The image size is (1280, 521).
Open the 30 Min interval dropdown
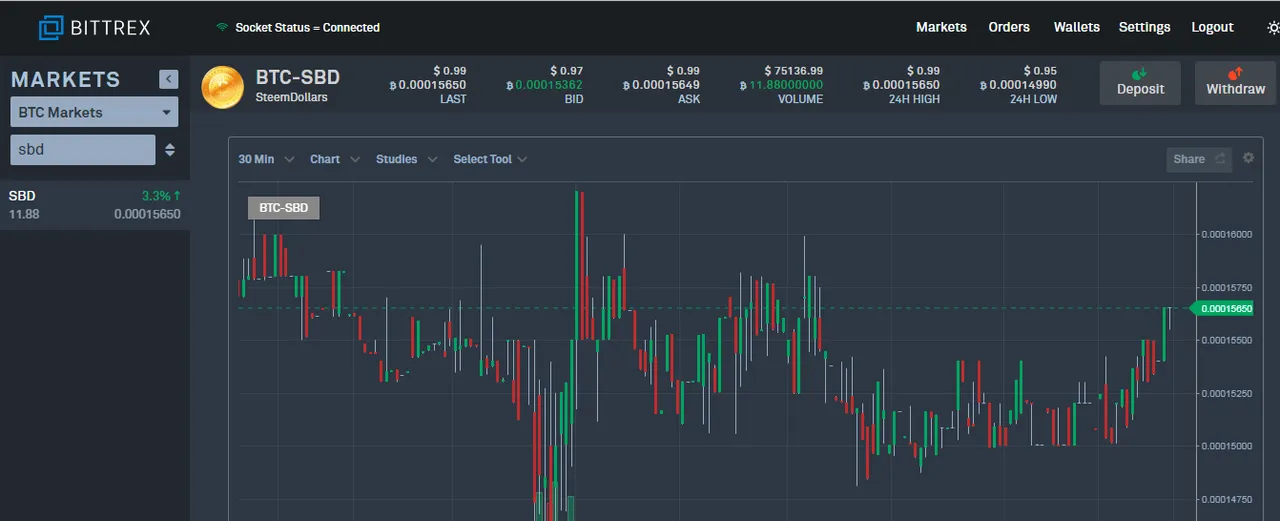tap(266, 159)
